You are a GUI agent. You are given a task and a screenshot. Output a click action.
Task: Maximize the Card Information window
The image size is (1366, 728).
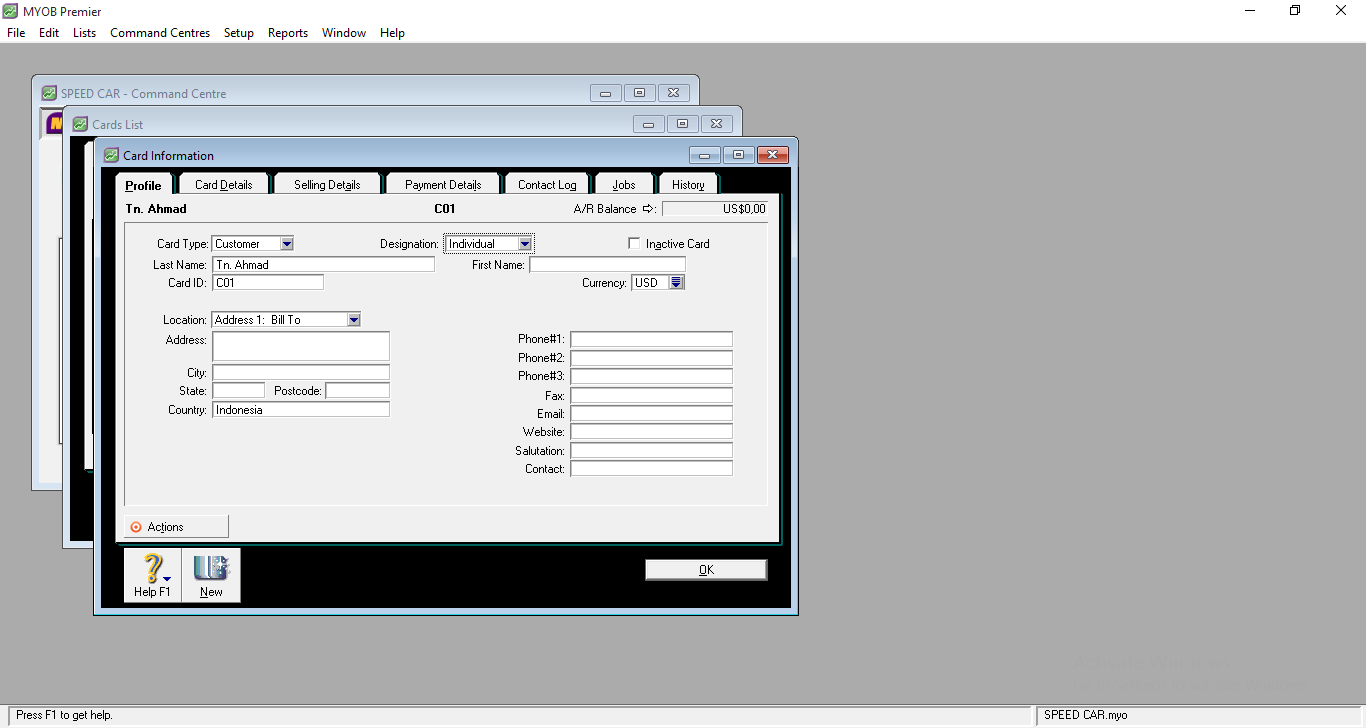click(738, 155)
